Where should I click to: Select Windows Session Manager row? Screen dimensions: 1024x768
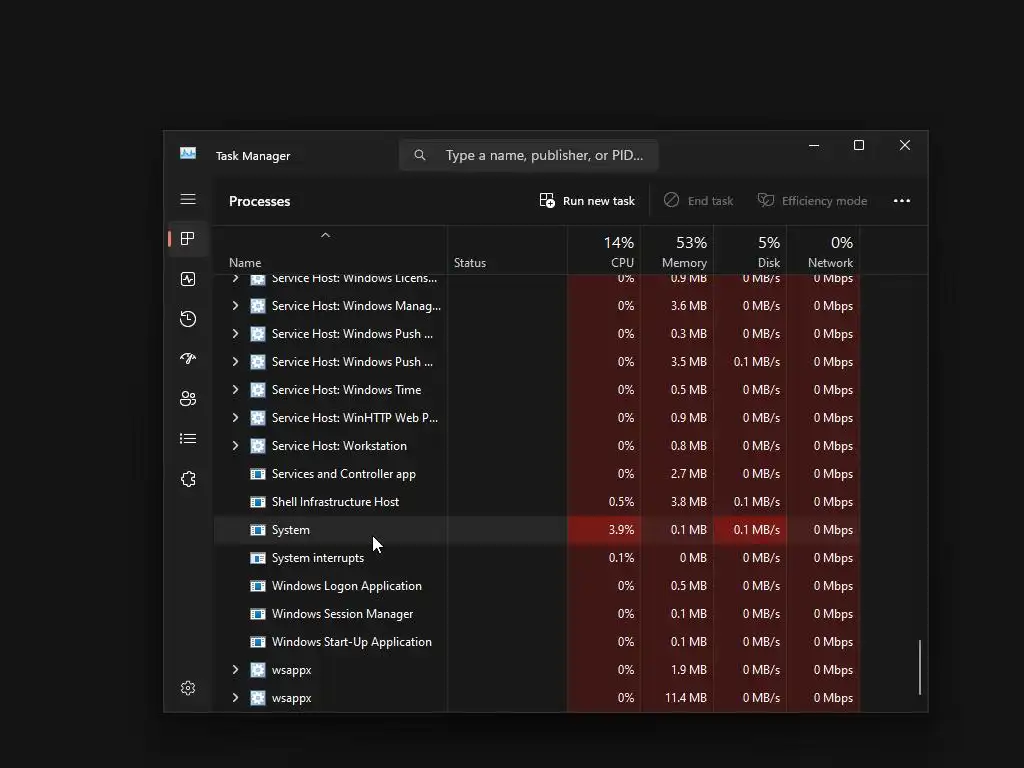point(537,614)
